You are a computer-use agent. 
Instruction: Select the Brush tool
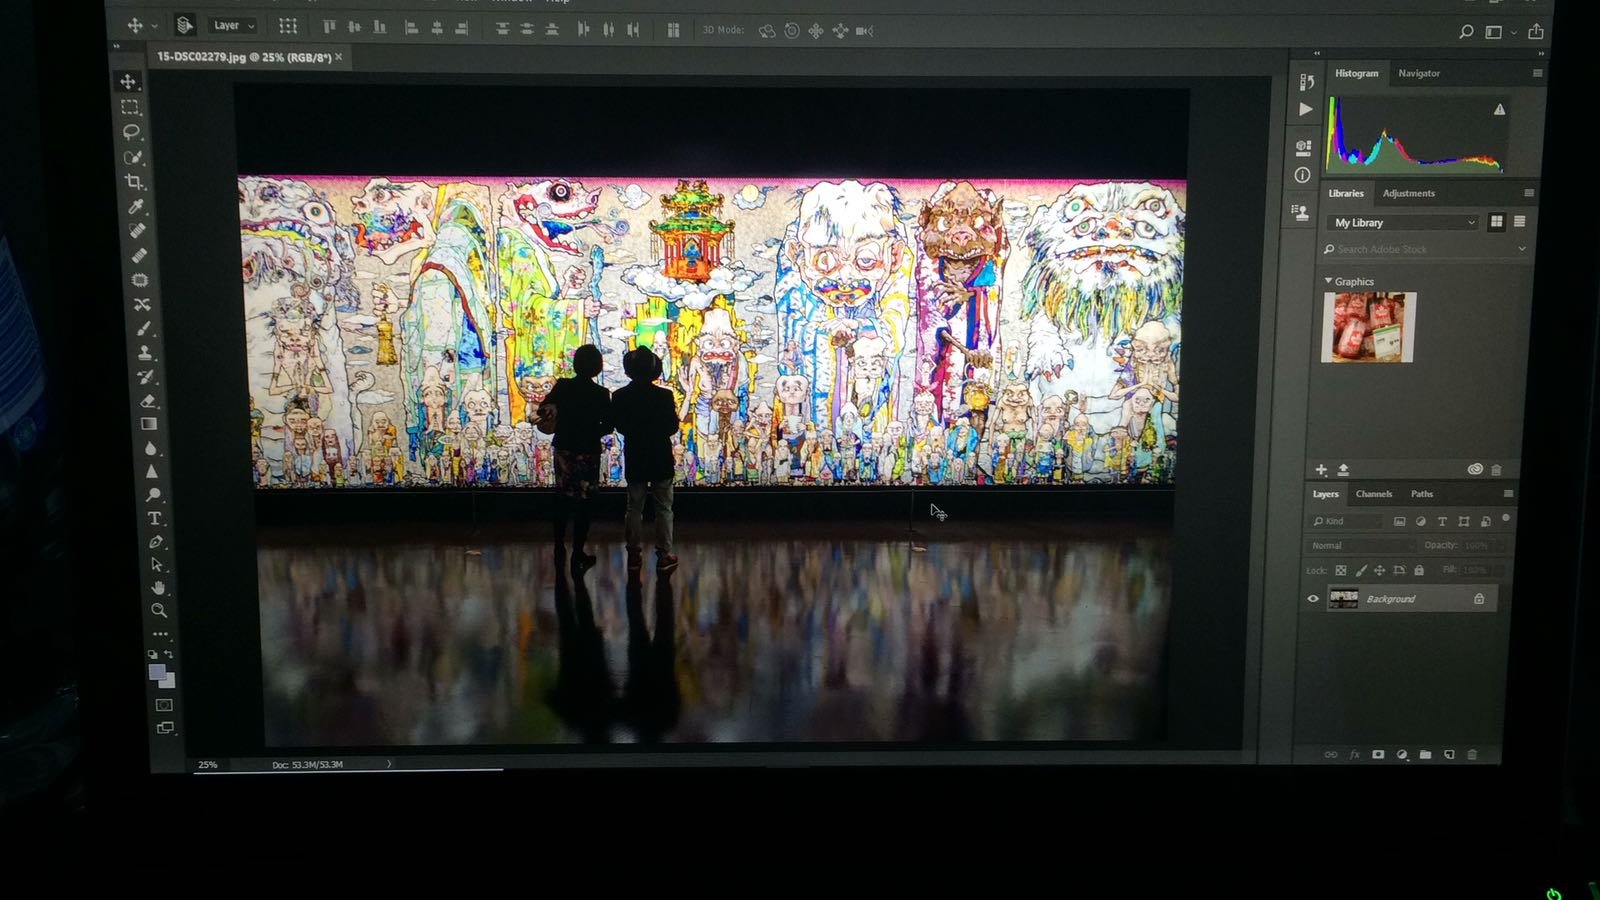pos(143,329)
